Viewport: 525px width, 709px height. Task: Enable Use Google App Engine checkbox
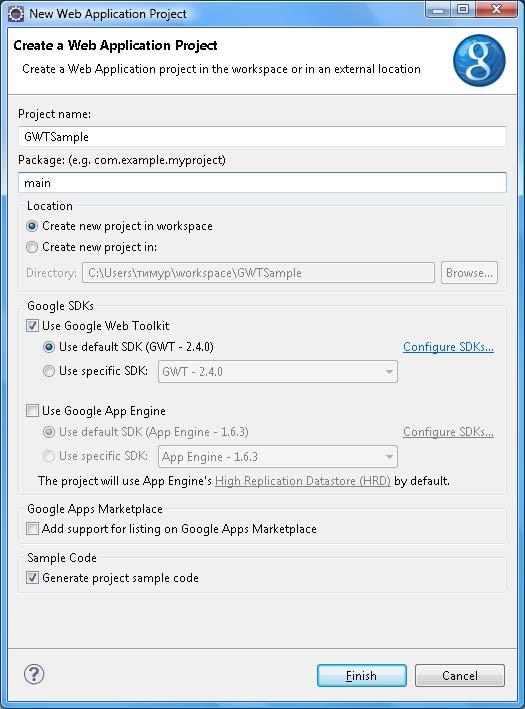(x=32, y=411)
